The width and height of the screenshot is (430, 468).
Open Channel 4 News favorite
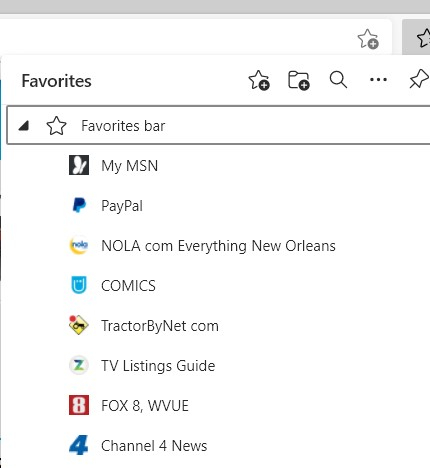(154, 446)
